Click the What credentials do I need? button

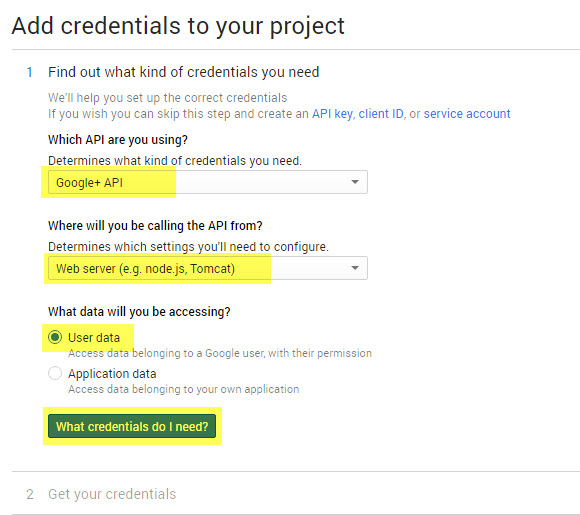click(132, 426)
